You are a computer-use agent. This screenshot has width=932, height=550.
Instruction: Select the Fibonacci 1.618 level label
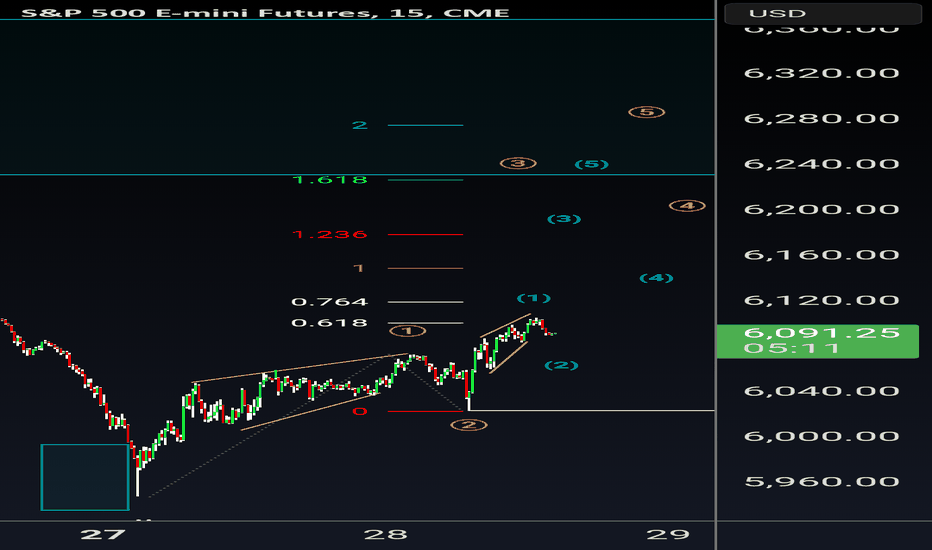pos(330,180)
